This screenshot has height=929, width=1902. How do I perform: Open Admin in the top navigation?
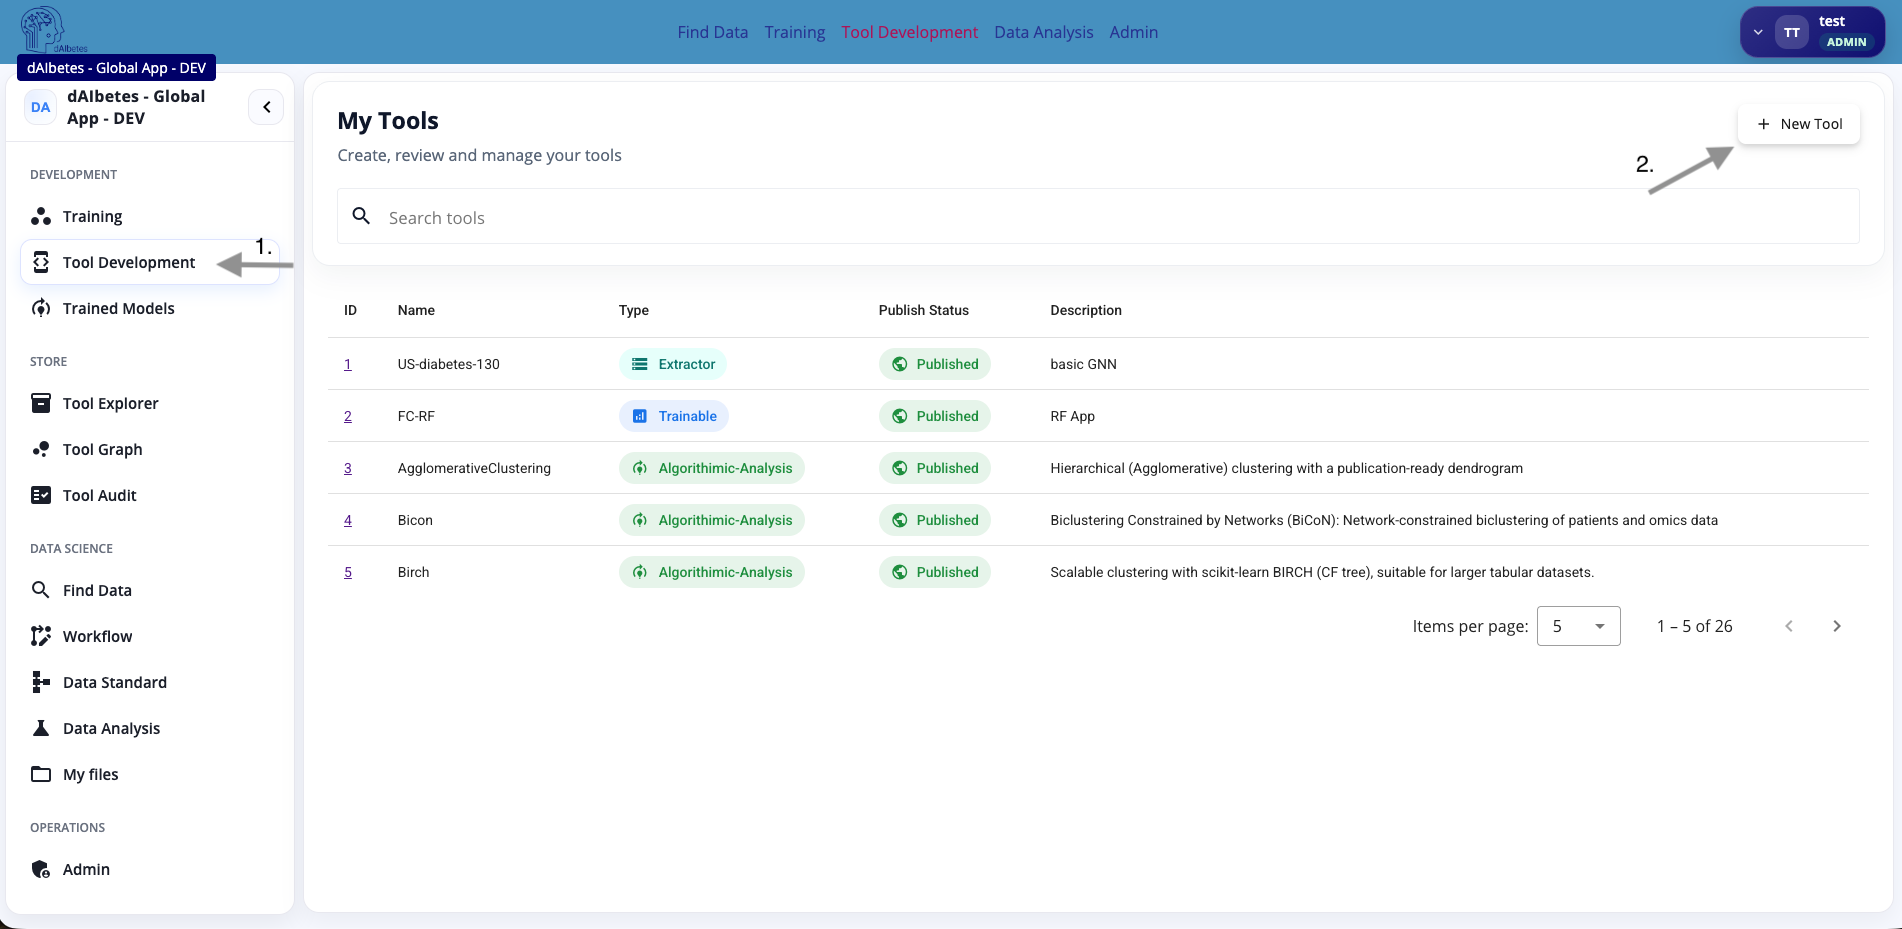click(1134, 32)
